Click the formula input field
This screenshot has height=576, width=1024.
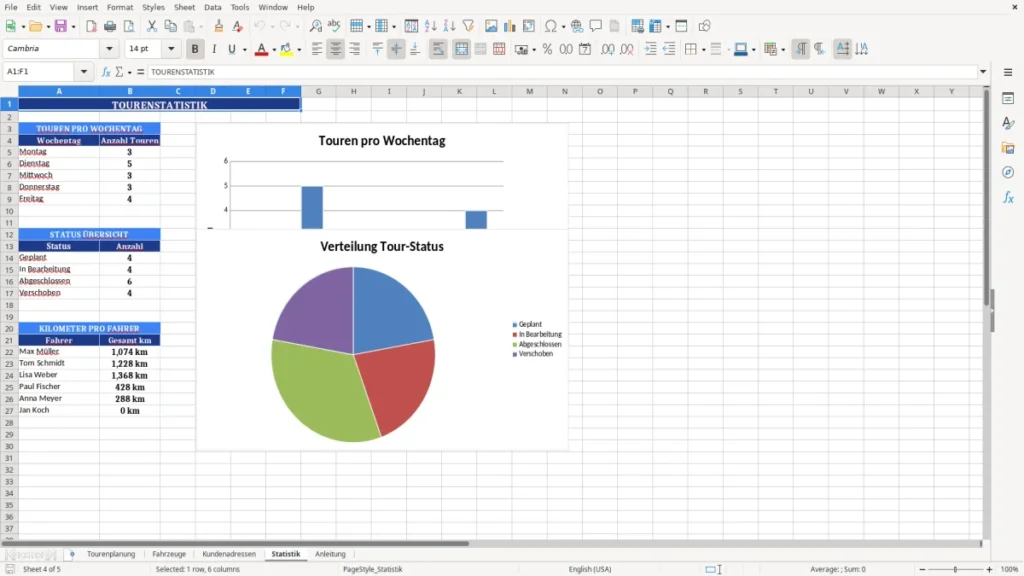562,72
